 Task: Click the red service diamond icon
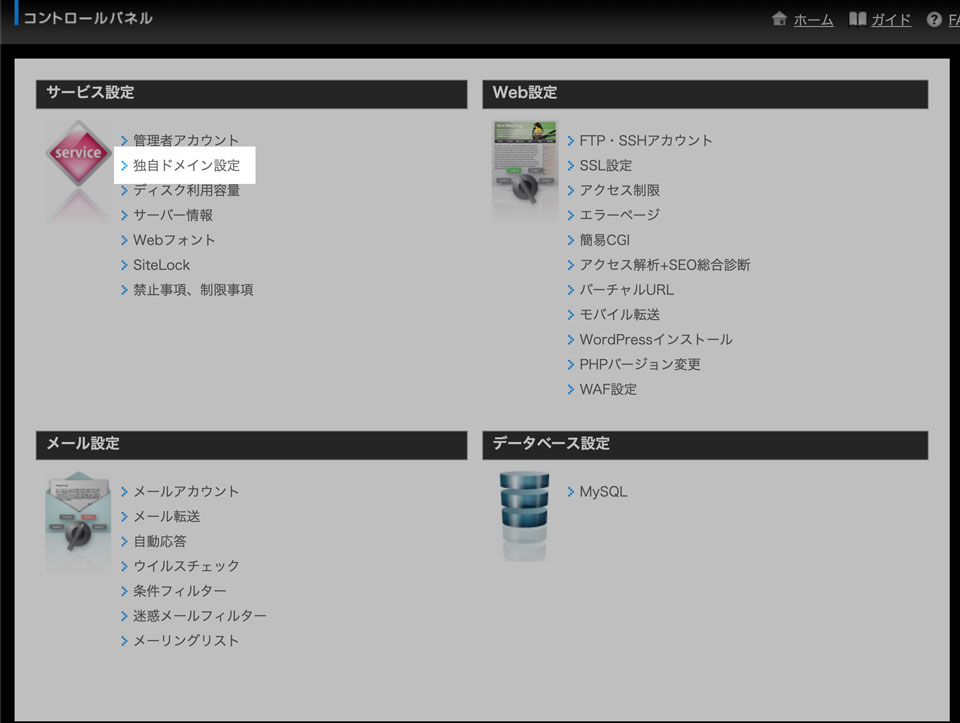[78, 153]
